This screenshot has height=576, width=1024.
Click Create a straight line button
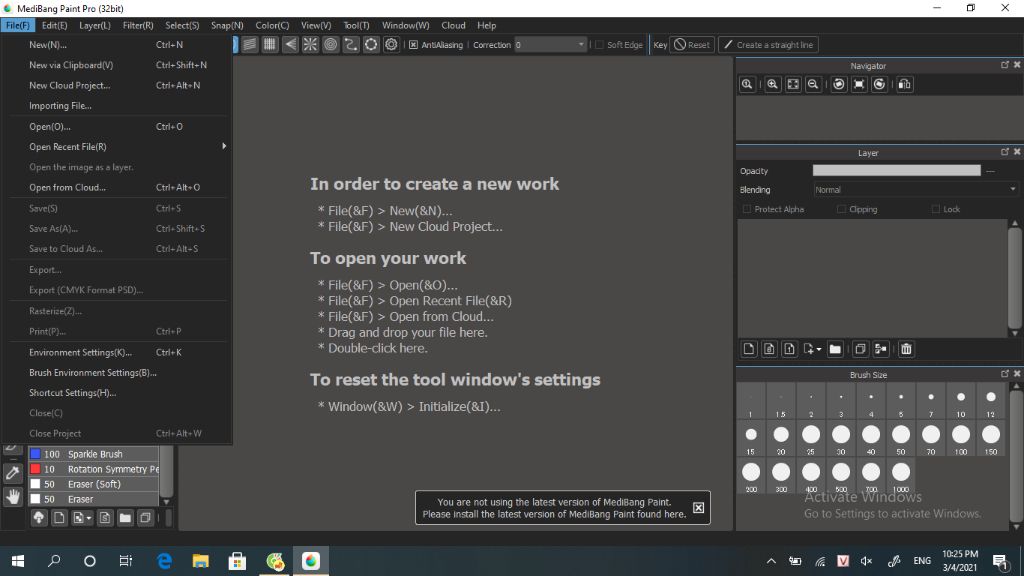769,44
